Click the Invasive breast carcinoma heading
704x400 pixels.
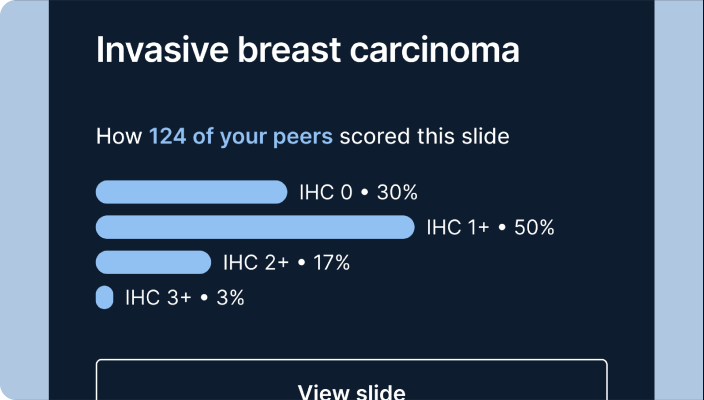(x=308, y=49)
